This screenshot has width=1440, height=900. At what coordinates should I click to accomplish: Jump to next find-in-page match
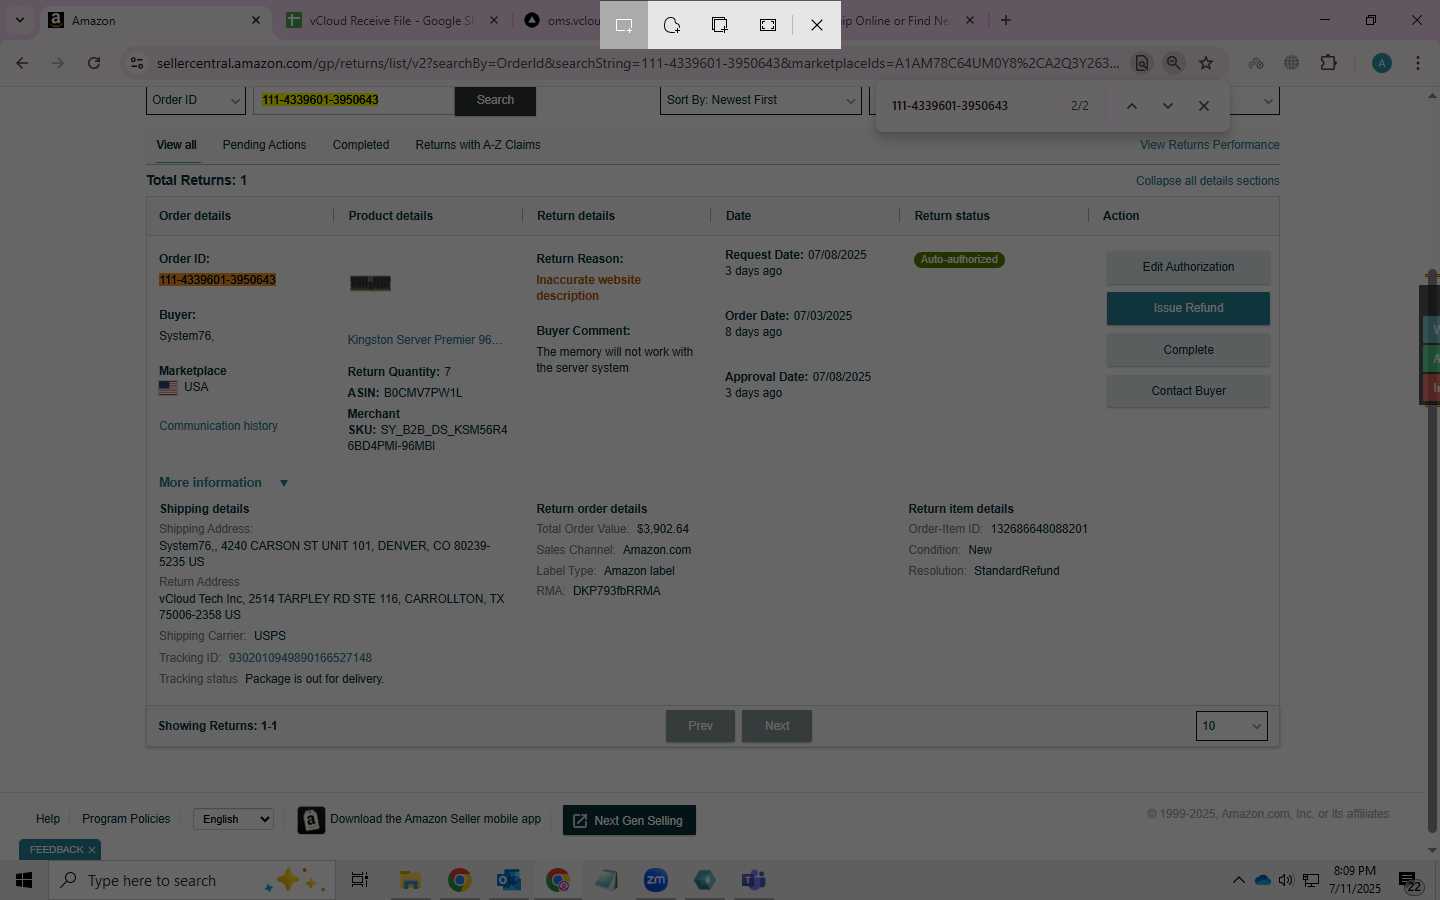point(1168,106)
